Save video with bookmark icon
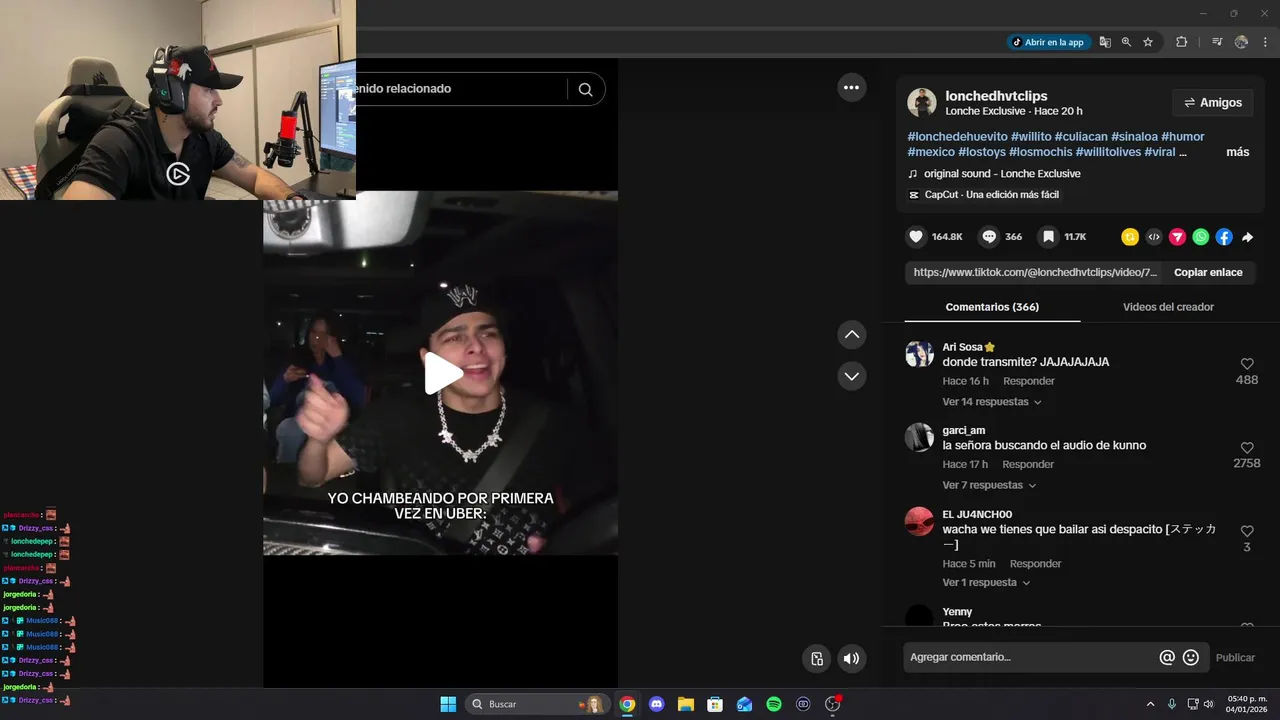The width and height of the screenshot is (1280, 720). [x=1048, y=237]
